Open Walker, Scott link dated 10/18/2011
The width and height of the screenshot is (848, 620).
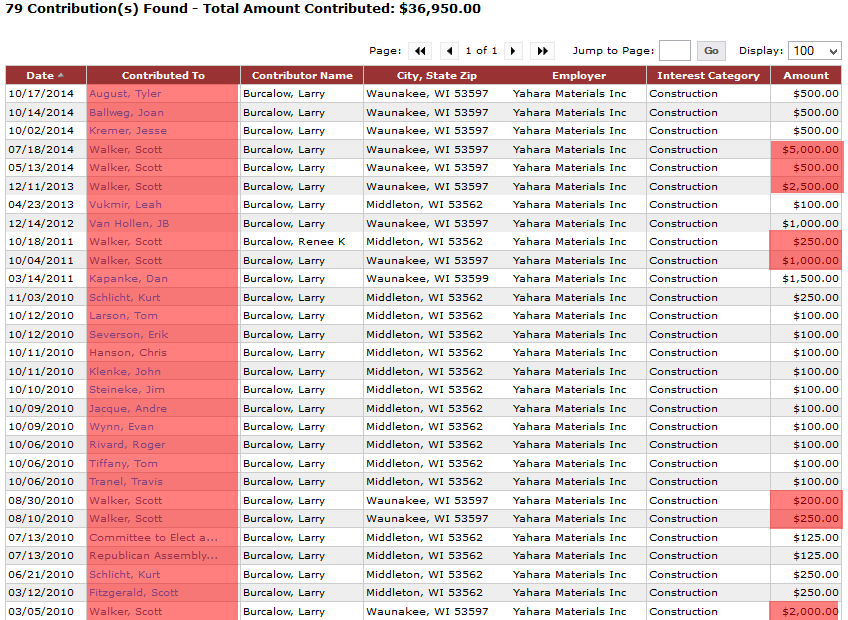125,242
